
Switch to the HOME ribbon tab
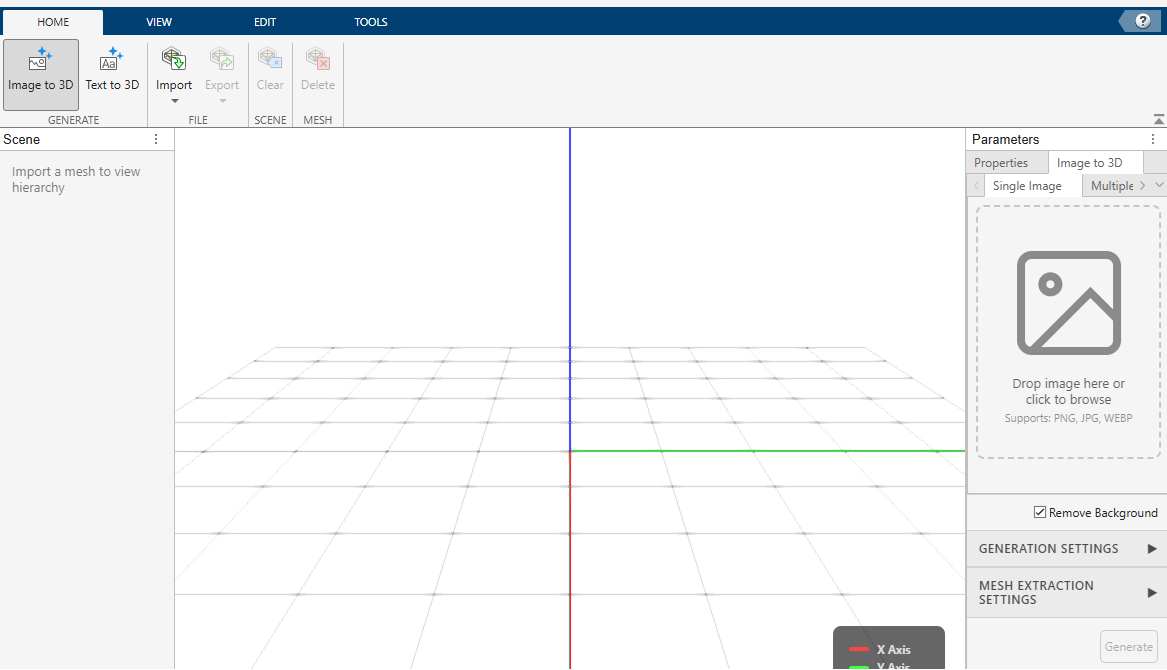coord(53,22)
